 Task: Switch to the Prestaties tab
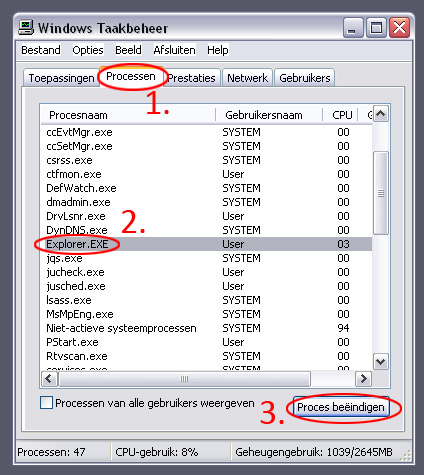(192, 78)
